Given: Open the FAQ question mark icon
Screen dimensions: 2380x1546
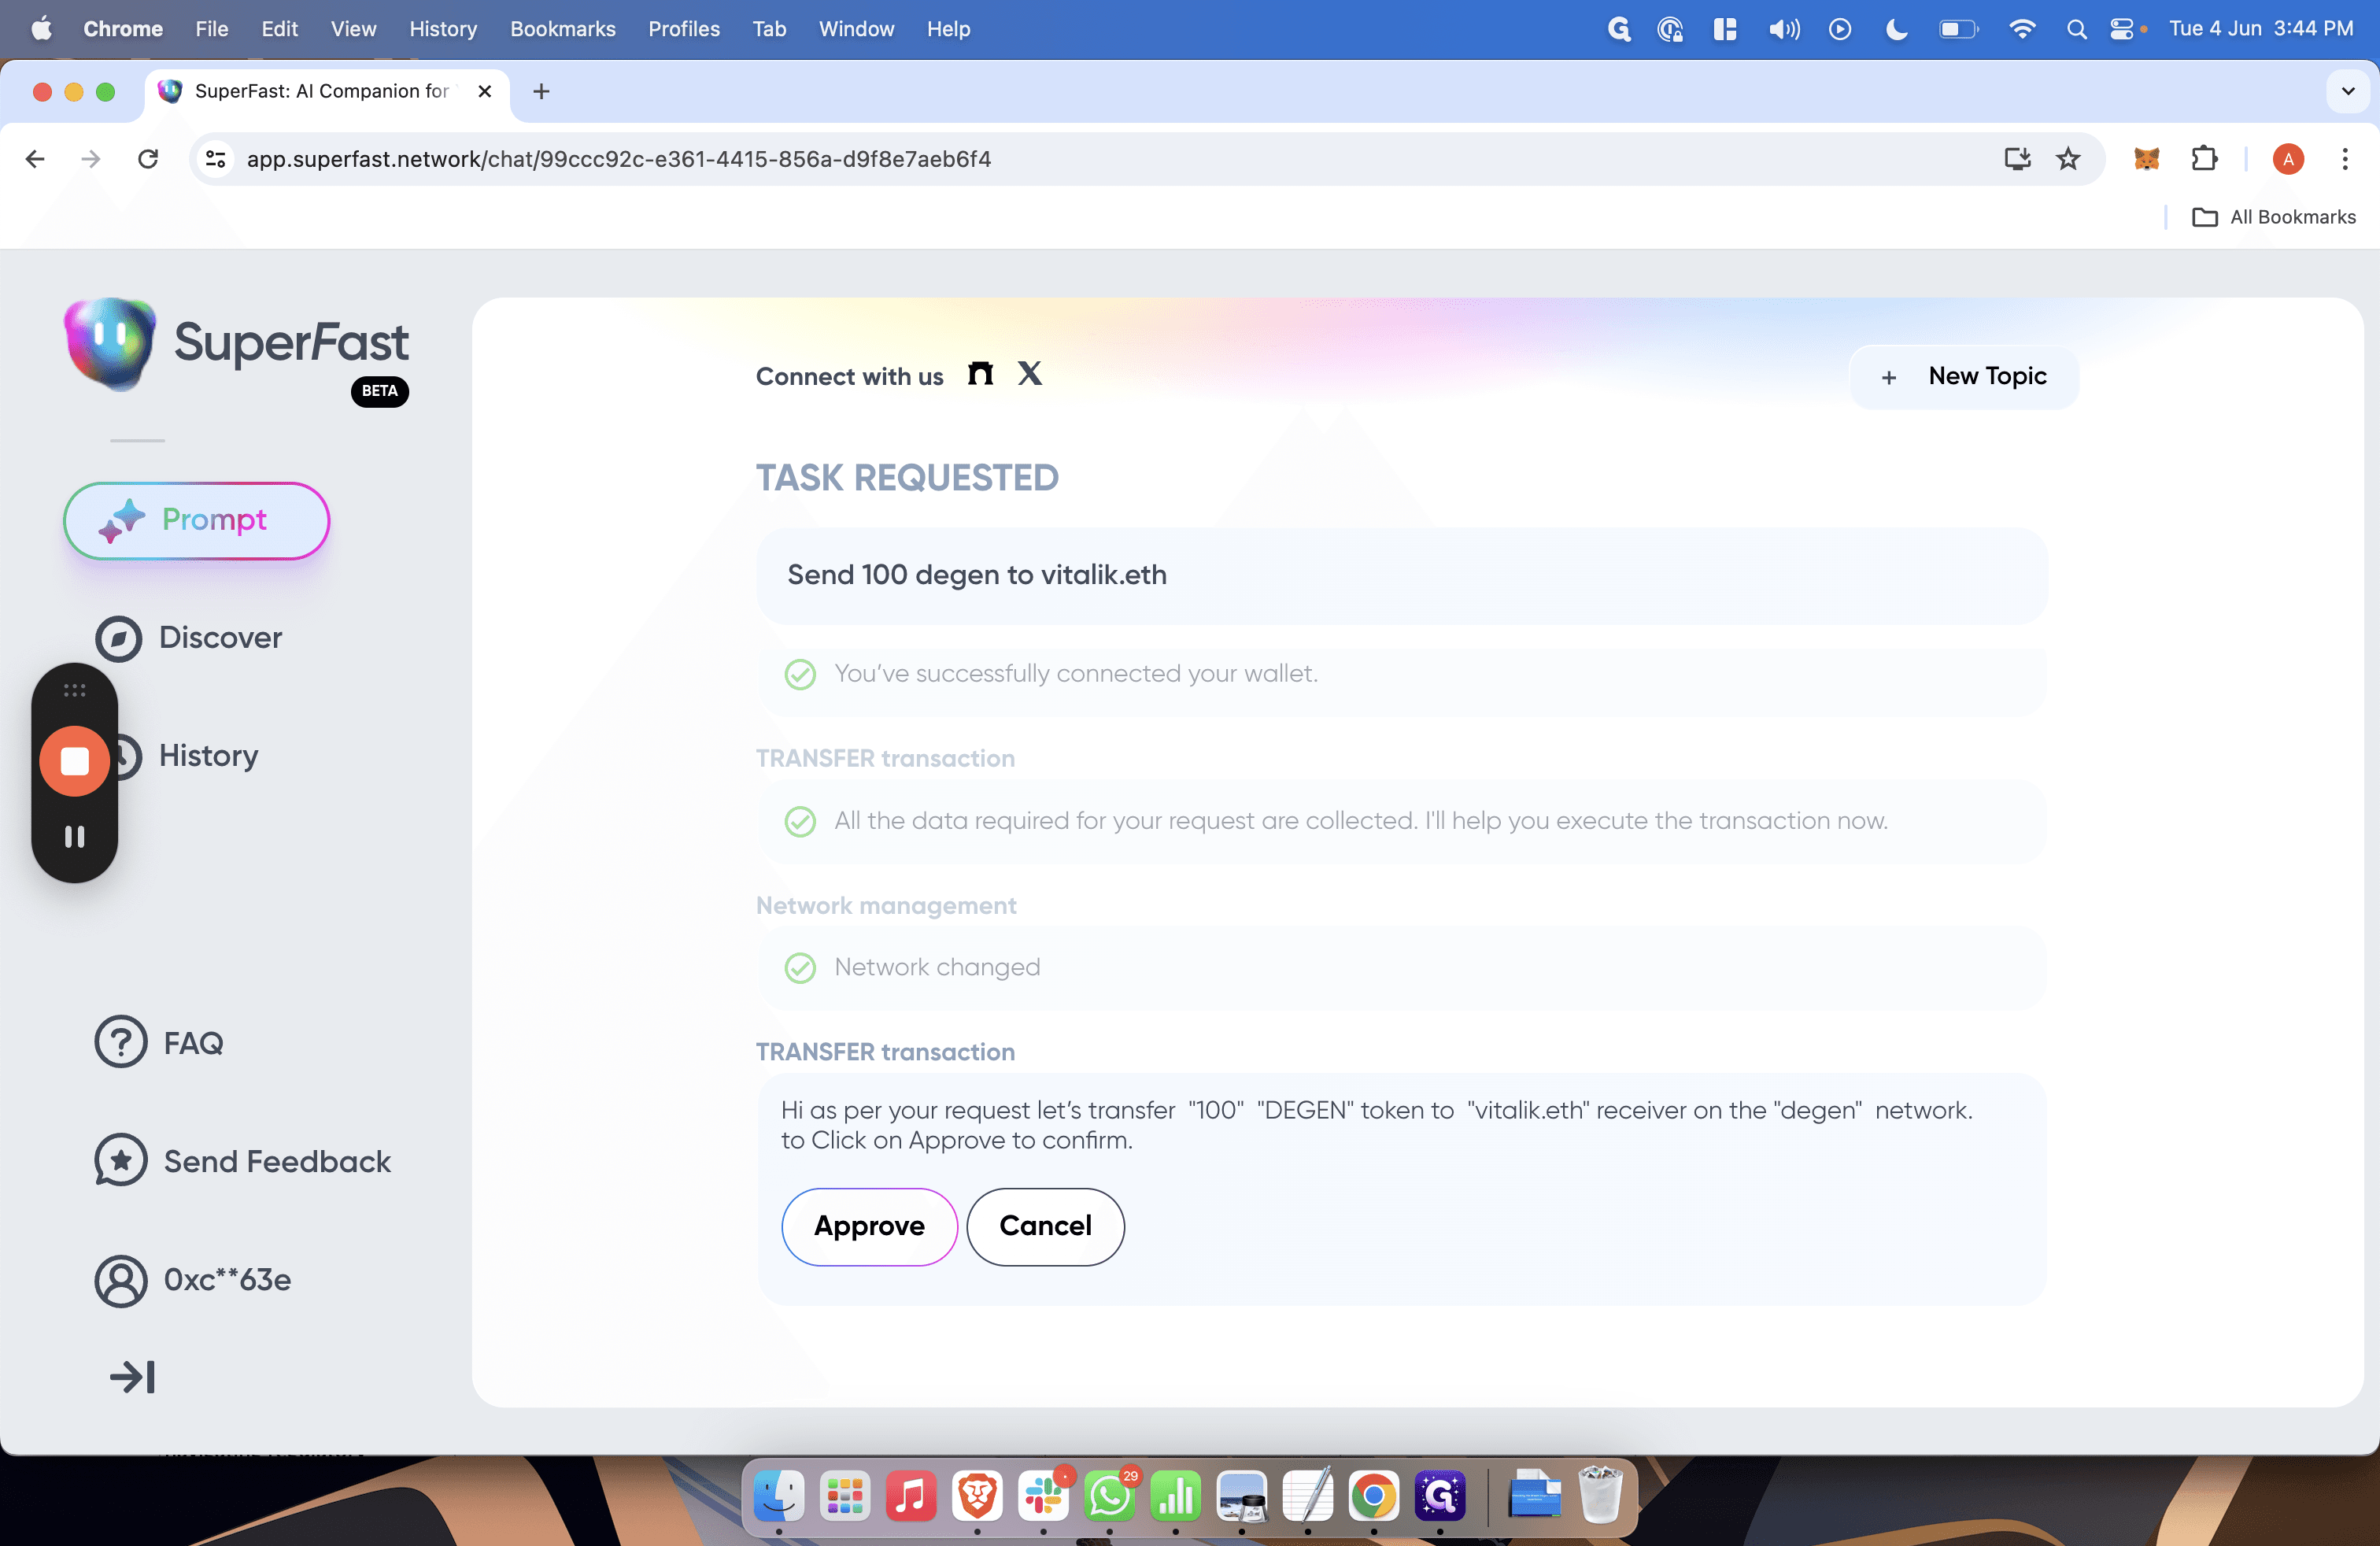Looking at the screenshot, I should 121,1042.
